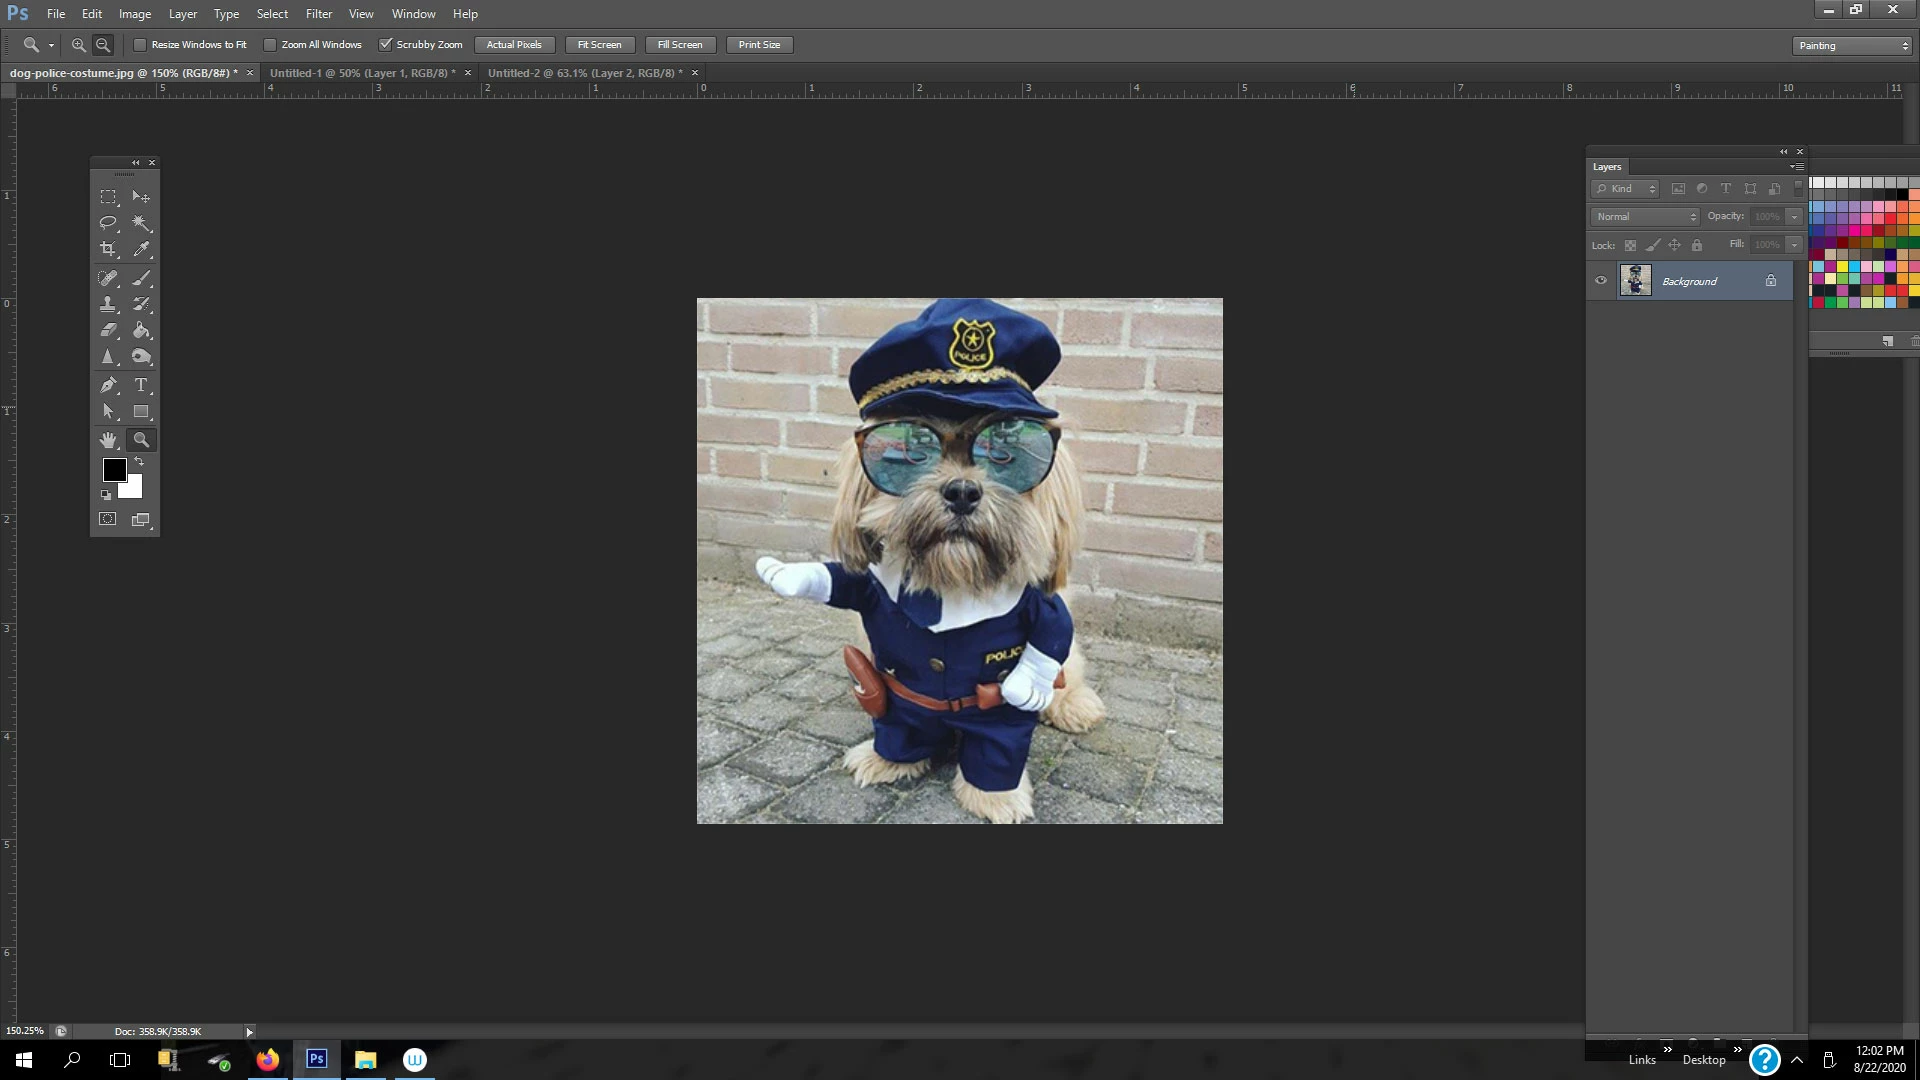
Task: Click the Actual Pixels button
Action: pos(514,45)
